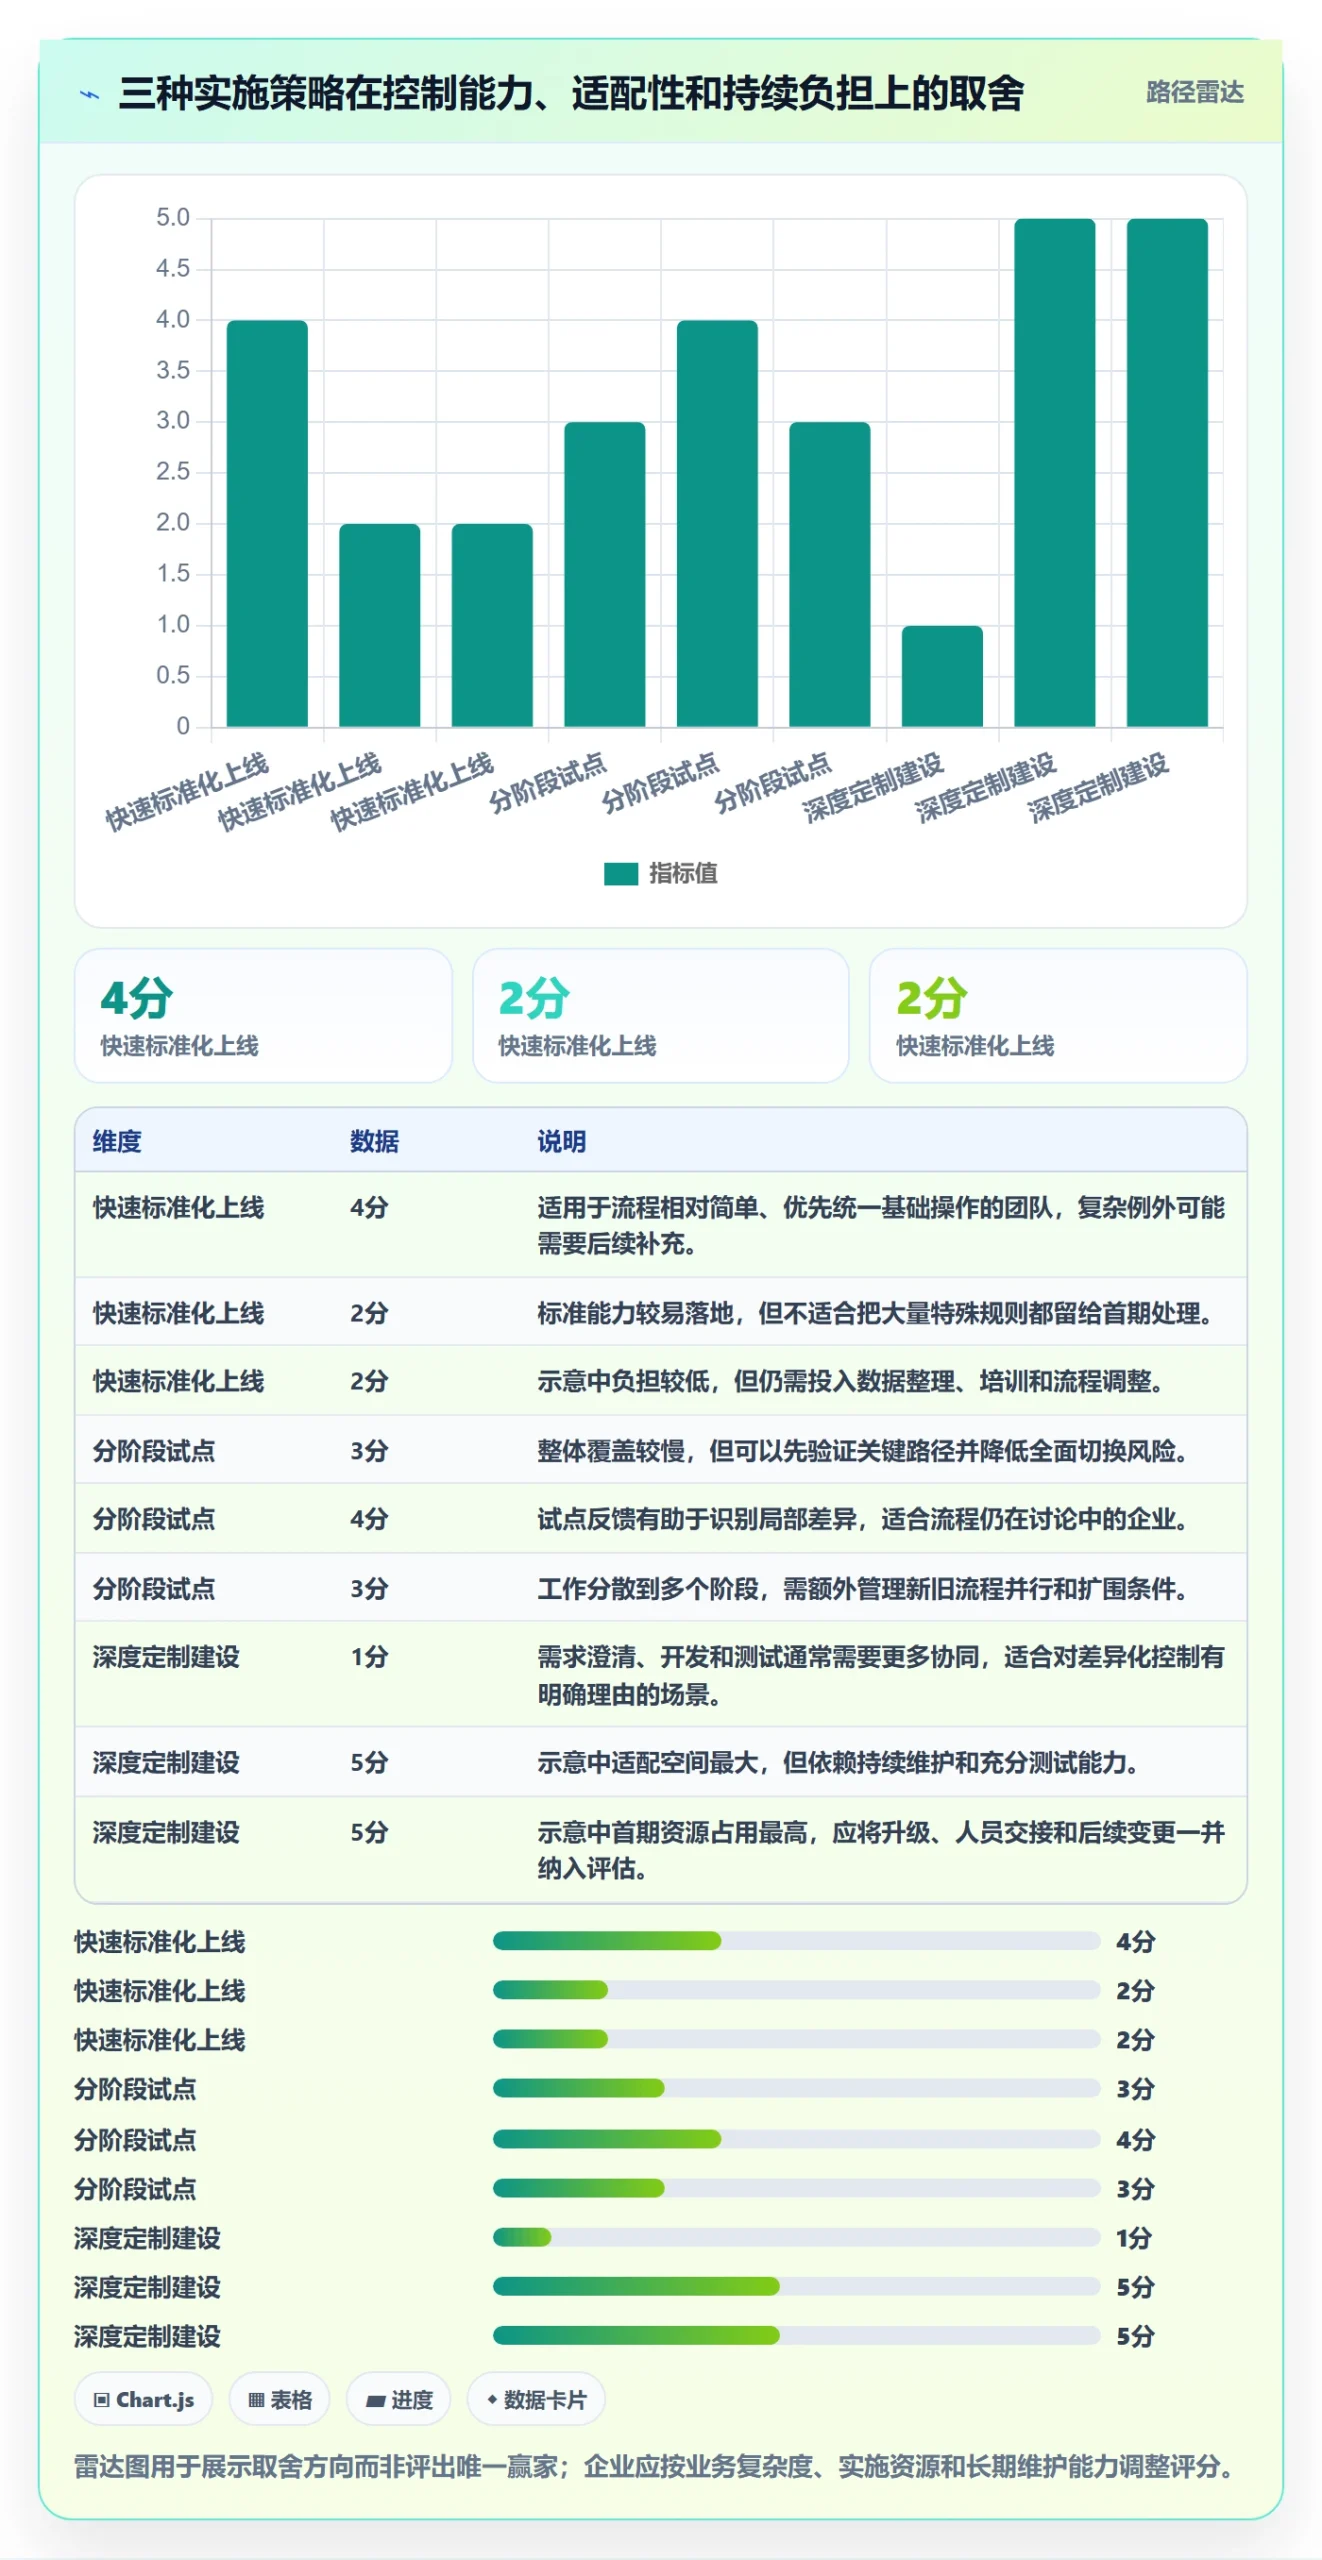Click the 0 label on the chart y-axis
Image resolution: width=1322 pixels, height=2560 pixels.
(183, 726)
